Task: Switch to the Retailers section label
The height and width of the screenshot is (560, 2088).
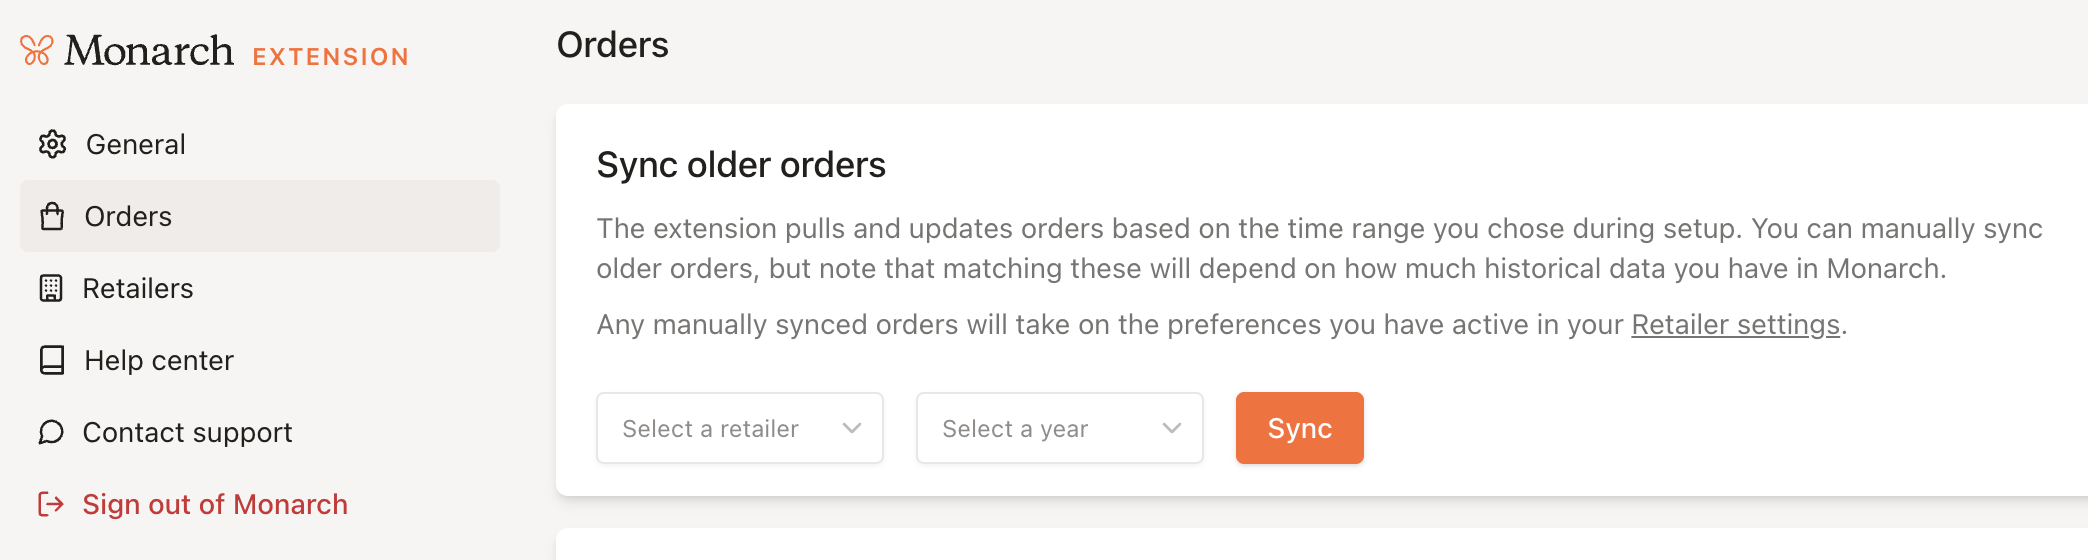Action: coord(138,288)
